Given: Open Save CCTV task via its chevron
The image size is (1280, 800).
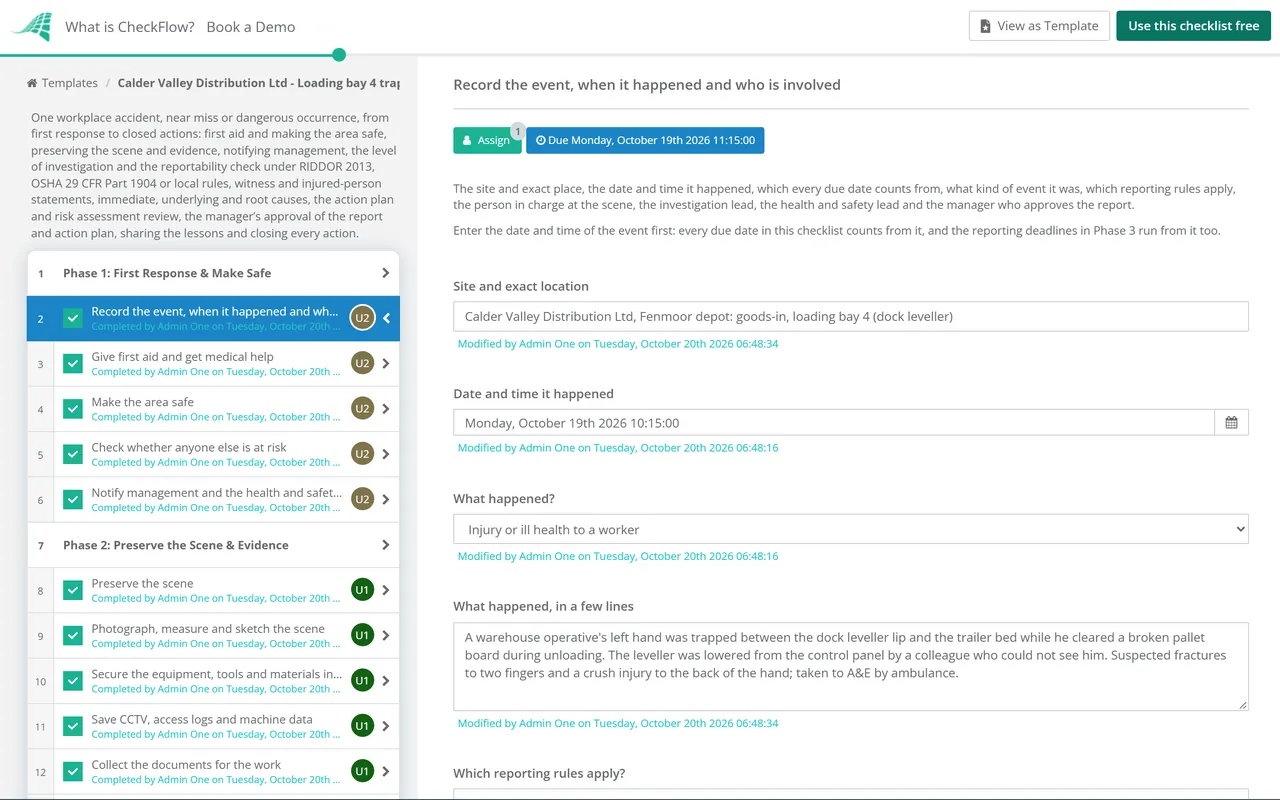Looking at the screenshot, I should pos(386,726).
